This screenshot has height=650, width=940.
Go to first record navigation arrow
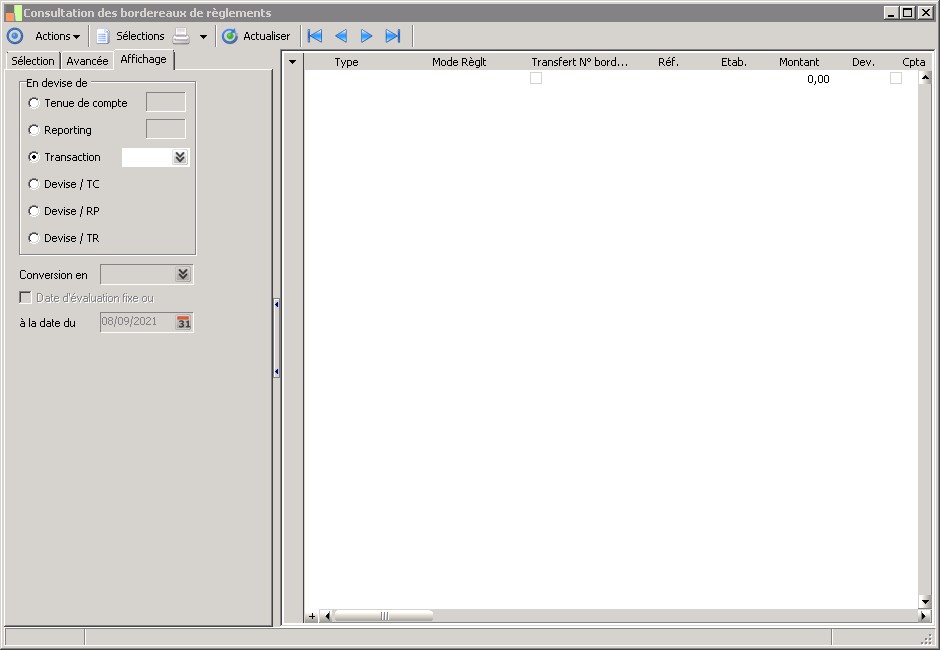[x=315, y=36]
